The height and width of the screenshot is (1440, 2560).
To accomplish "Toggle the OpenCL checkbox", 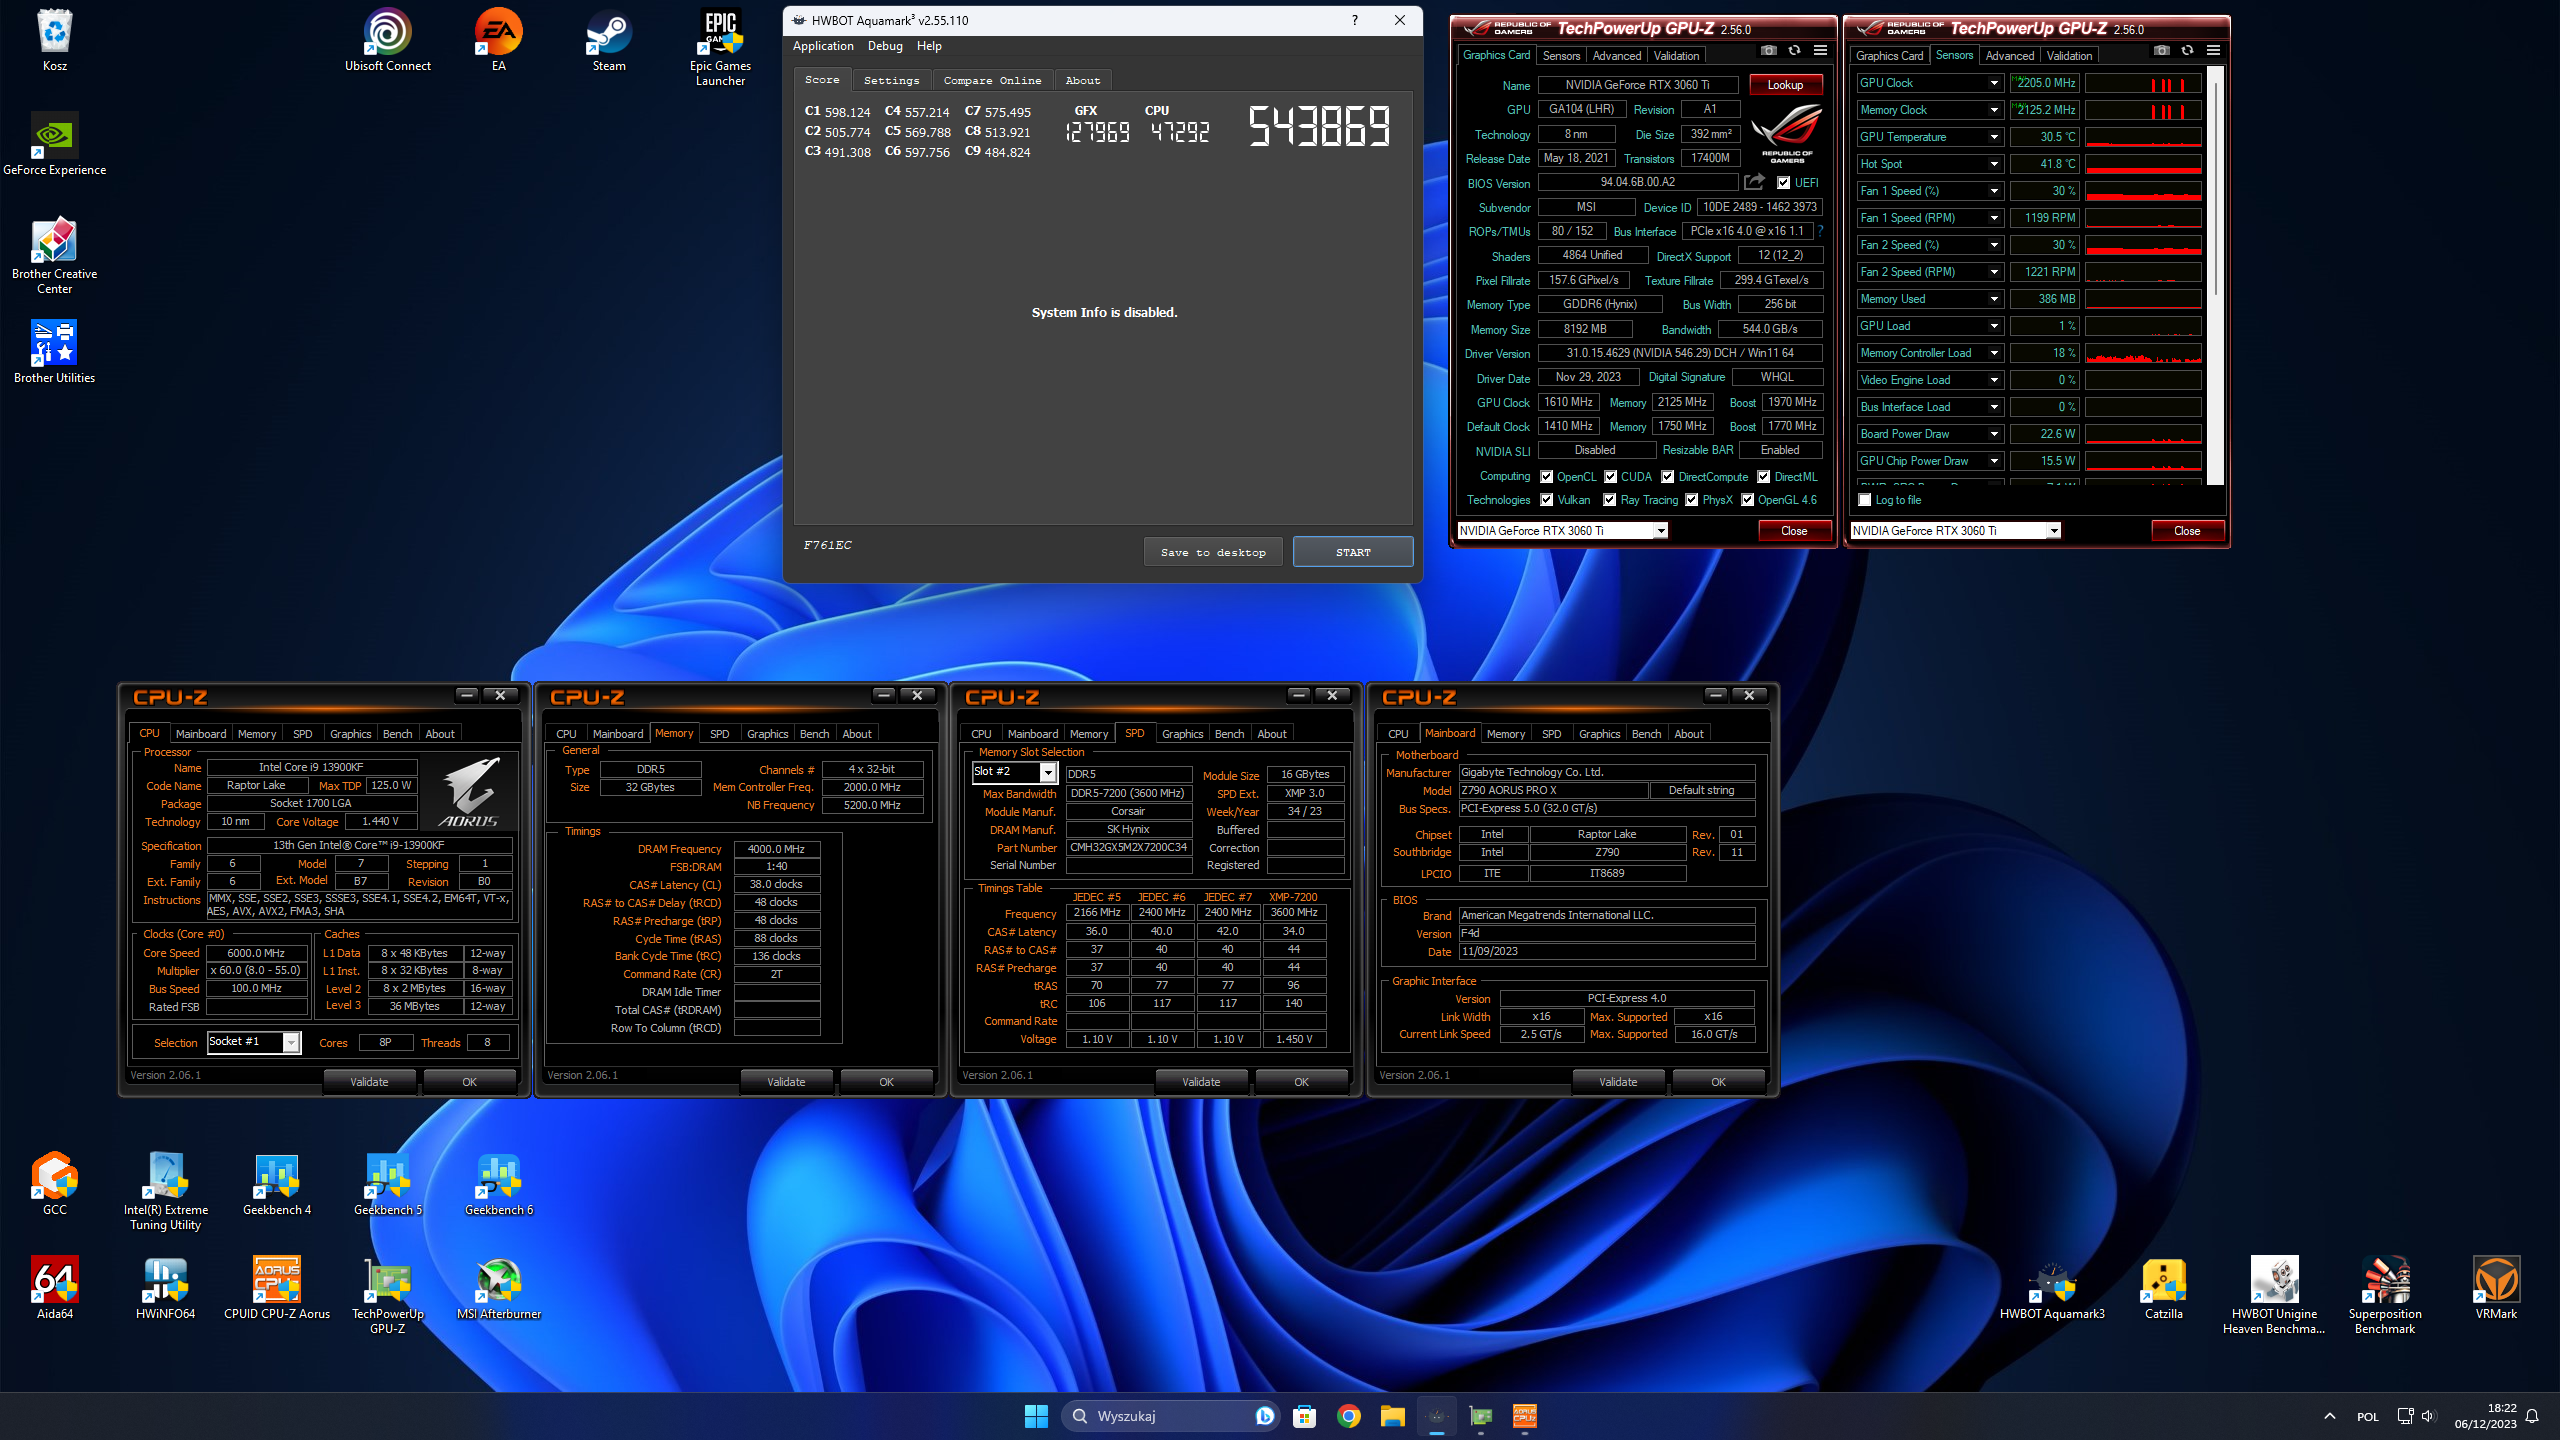I will [1546, 477].
